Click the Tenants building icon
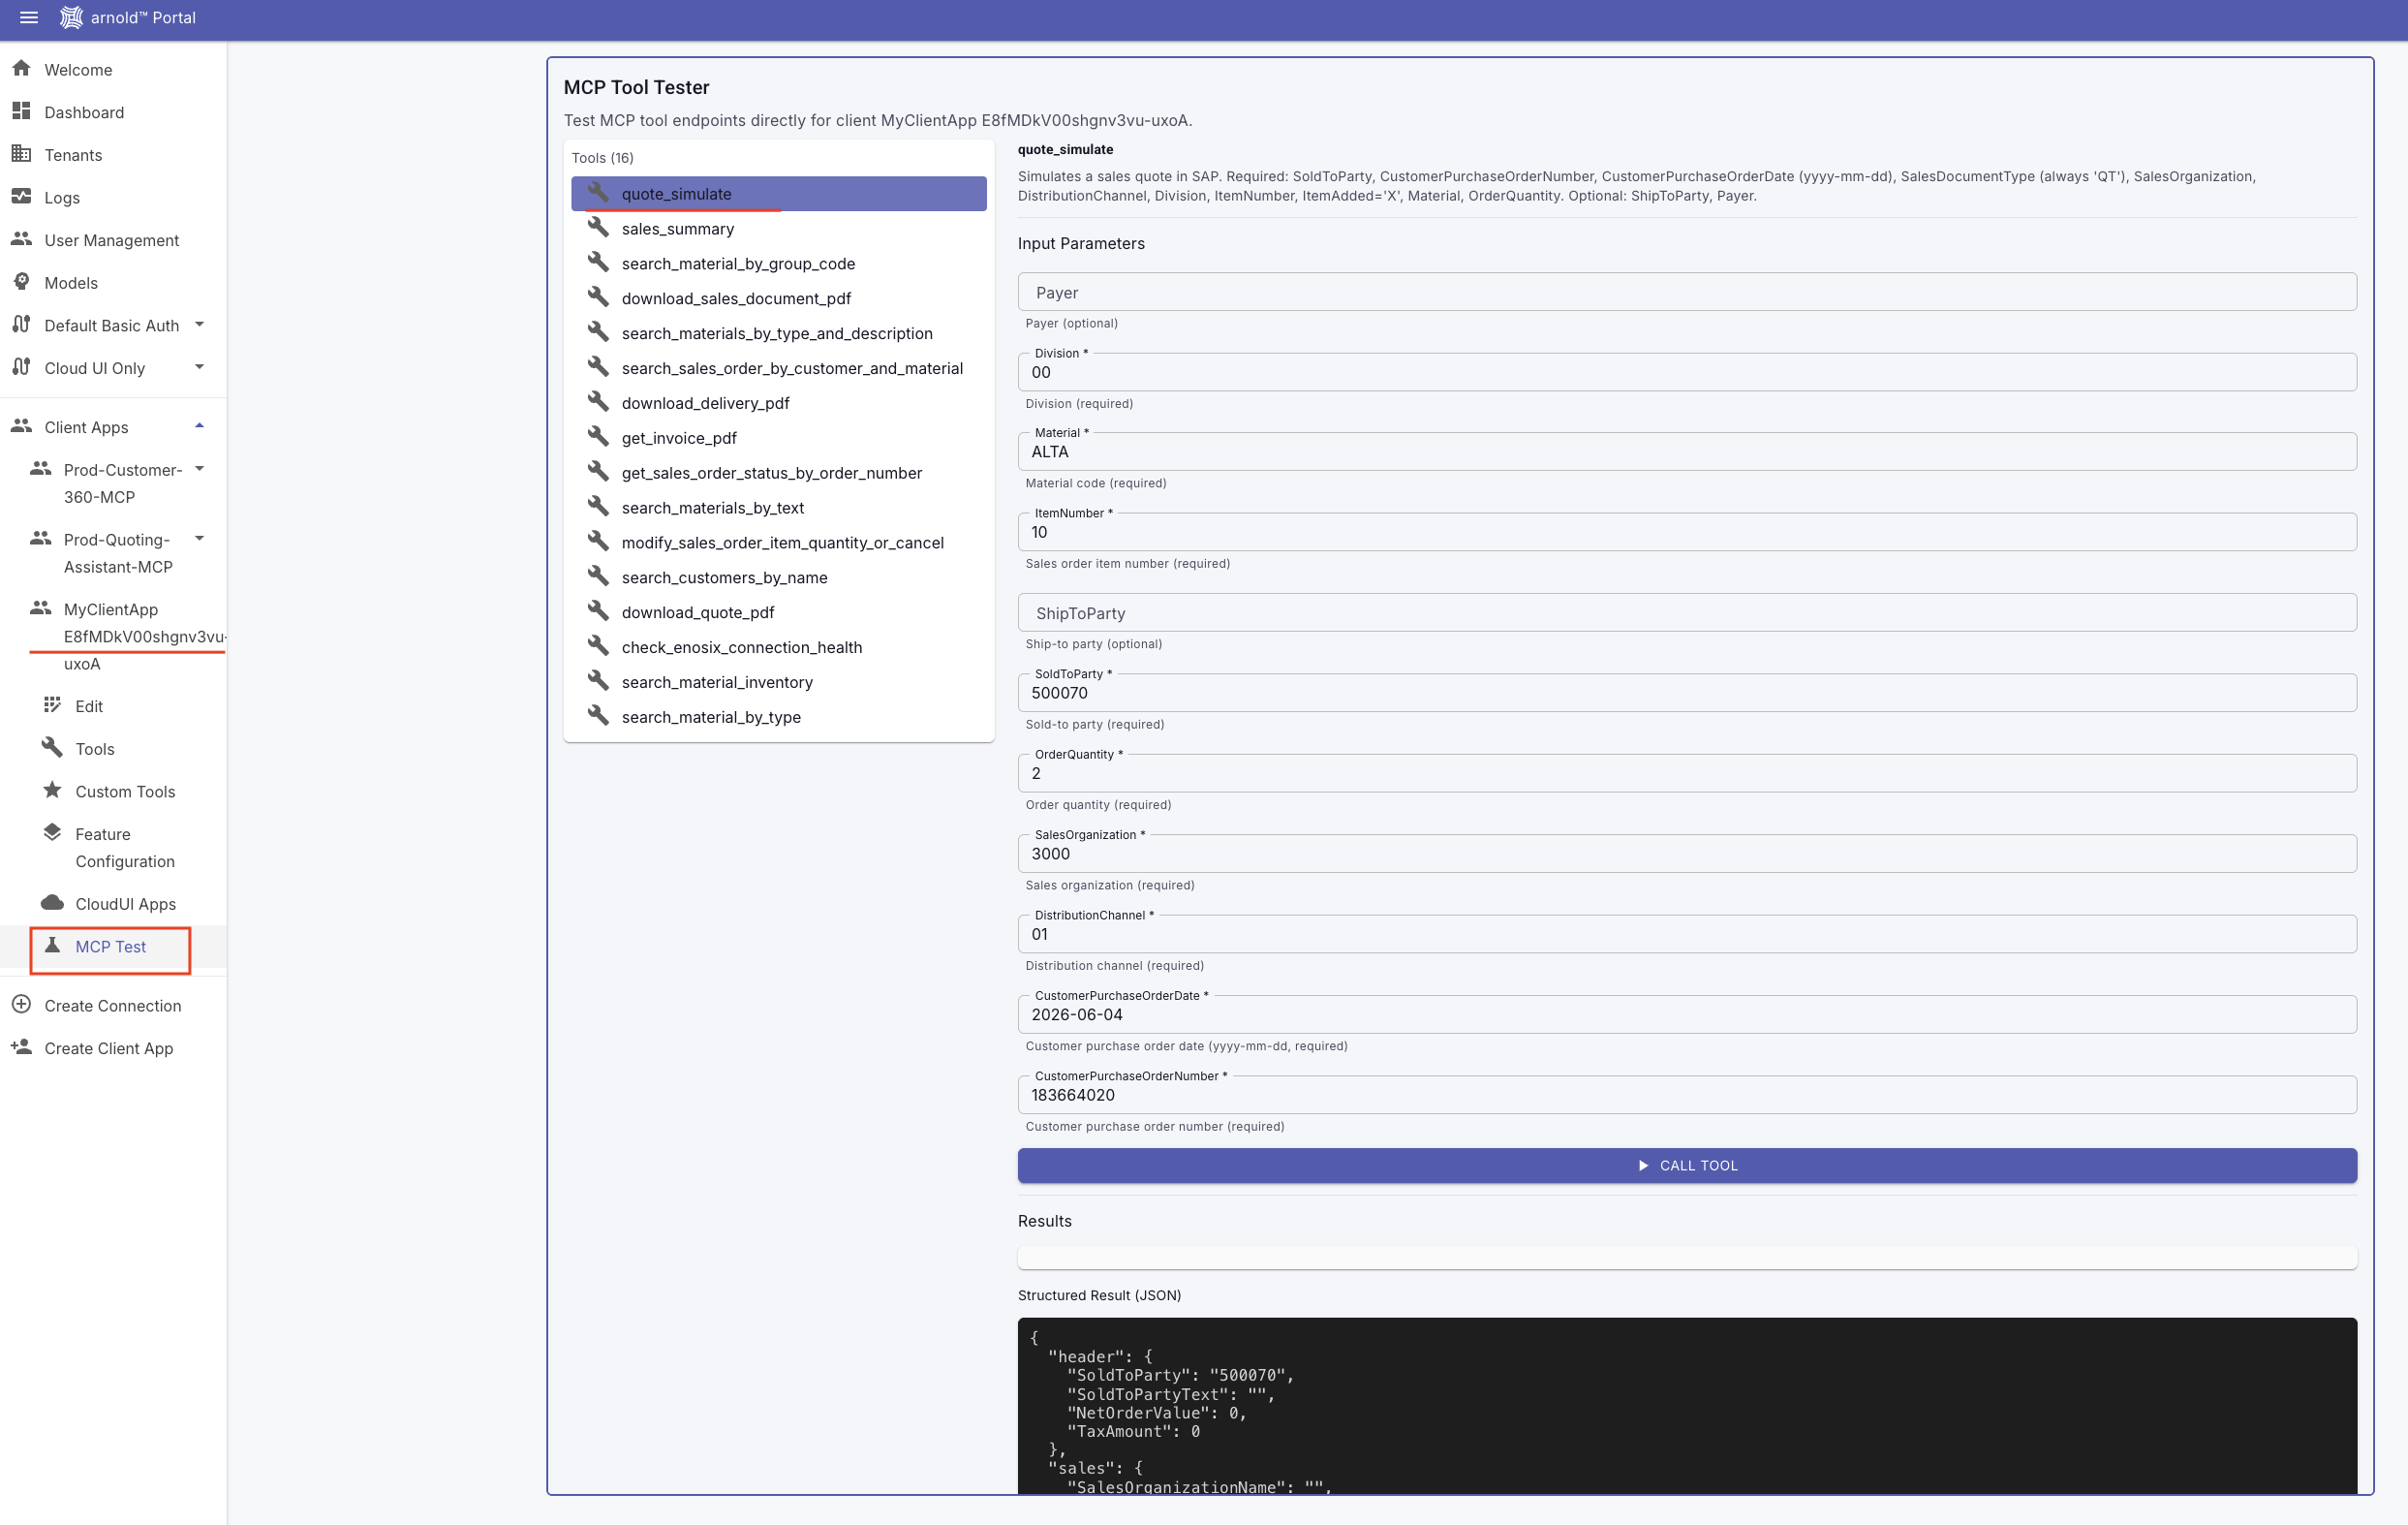The height and width of the screenshot is (1525, 2408). [21, 154]
